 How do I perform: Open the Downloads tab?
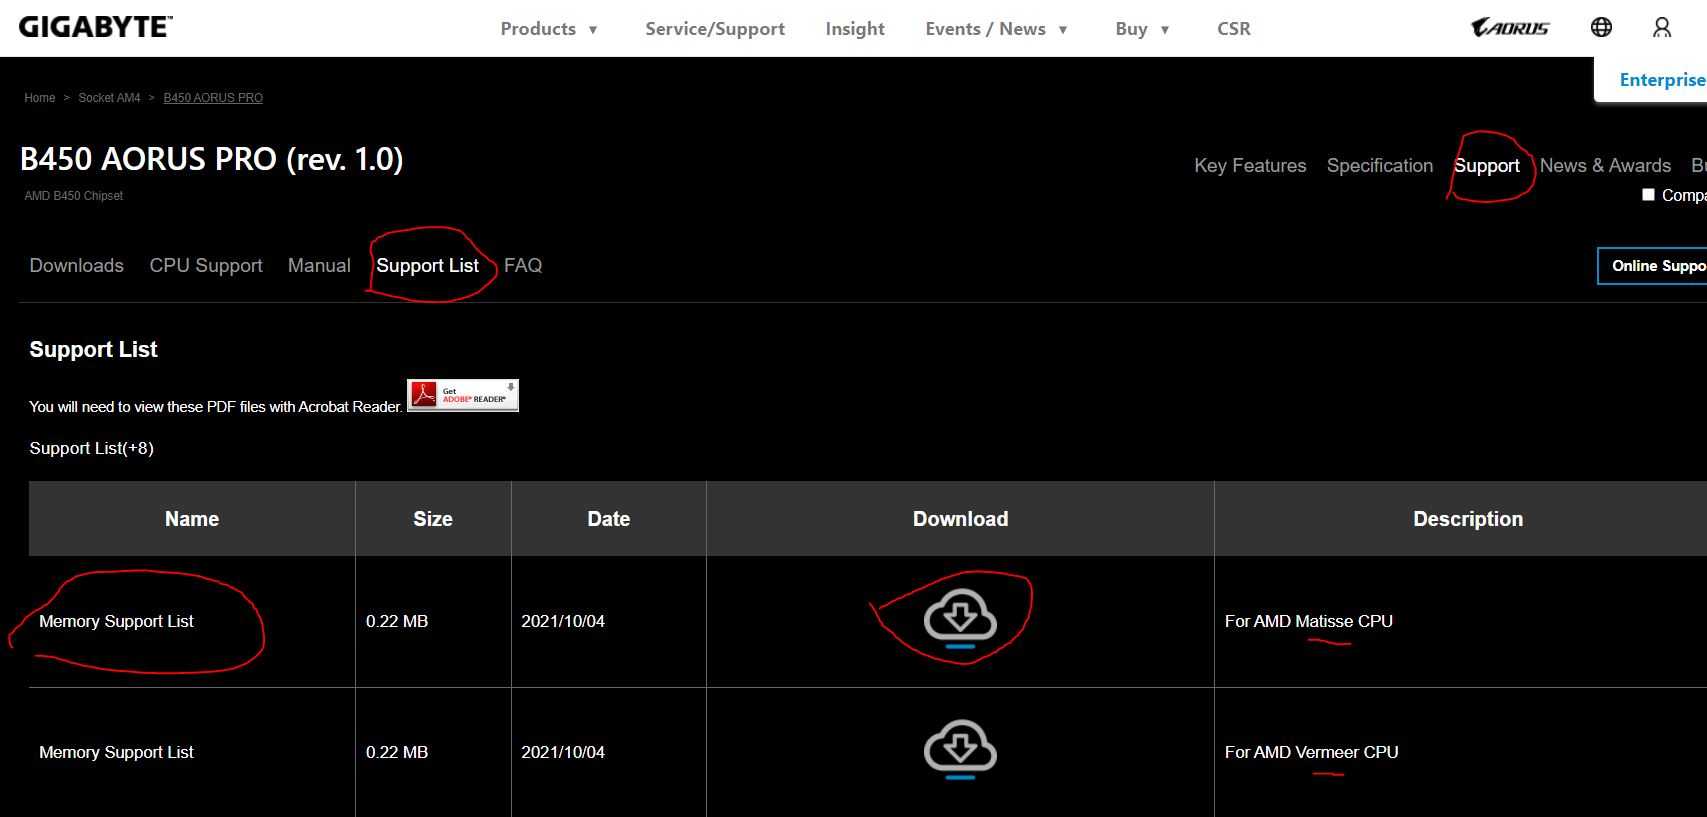(x=77, y=265)
